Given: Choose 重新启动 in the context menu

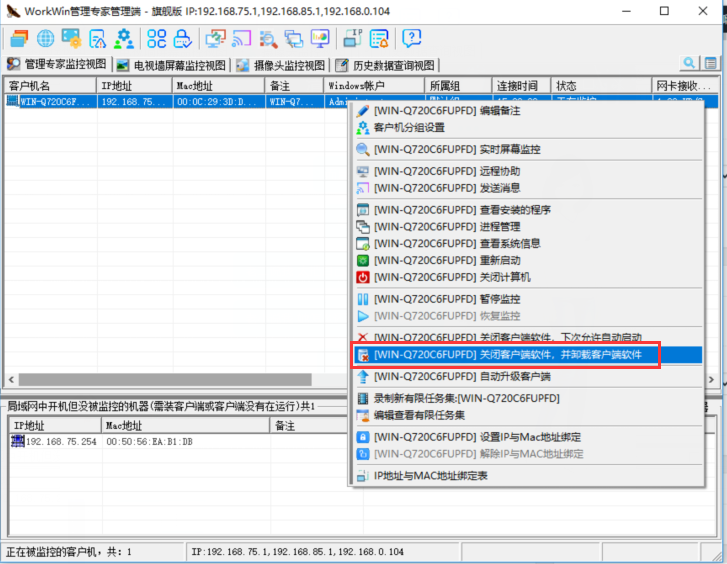Looking at the screenshot, I should (x=527, y=260).
